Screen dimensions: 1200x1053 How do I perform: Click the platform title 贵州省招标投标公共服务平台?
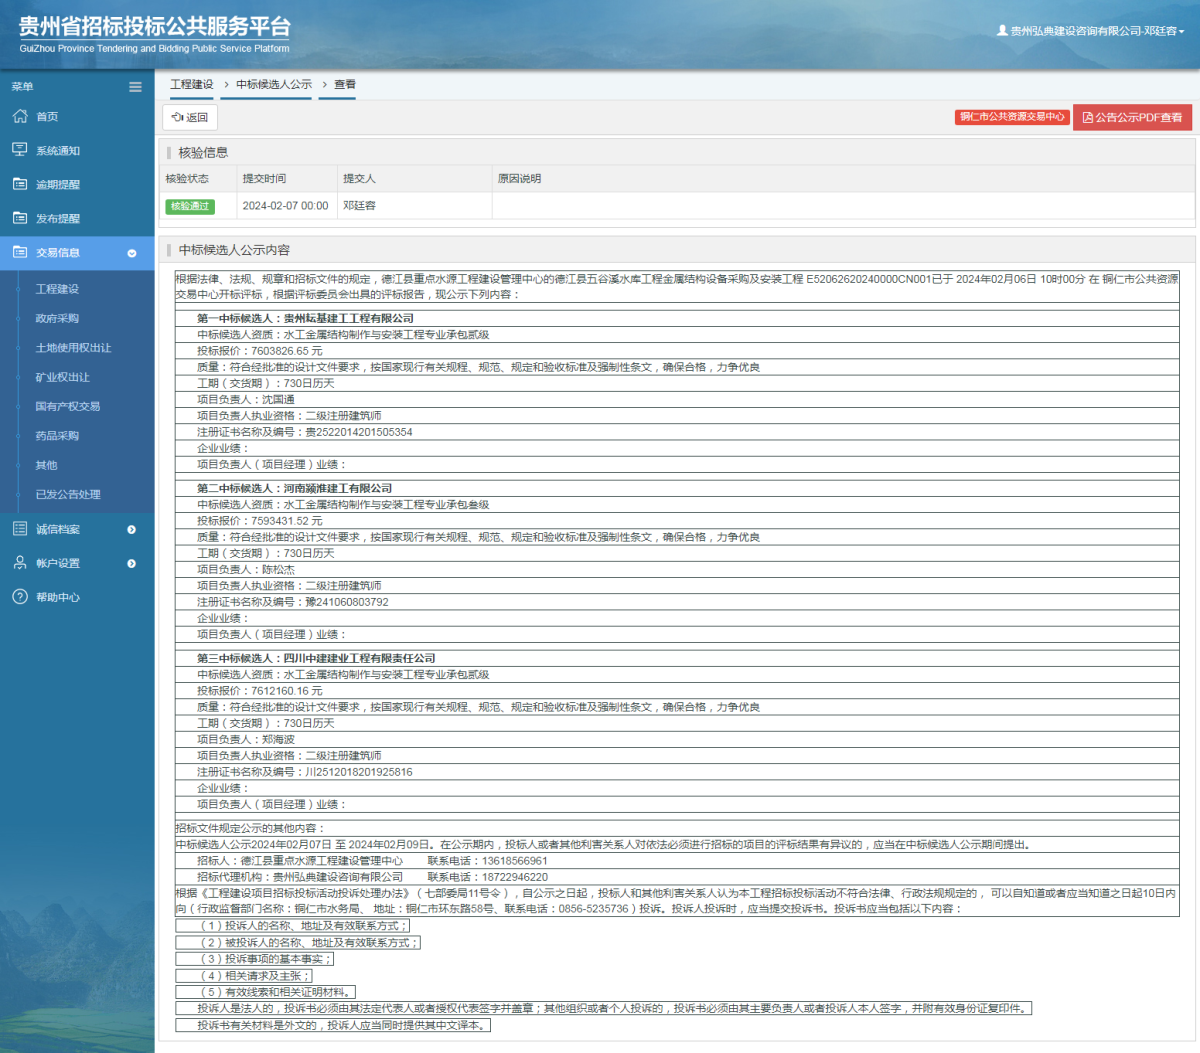(x=155, y=27)
